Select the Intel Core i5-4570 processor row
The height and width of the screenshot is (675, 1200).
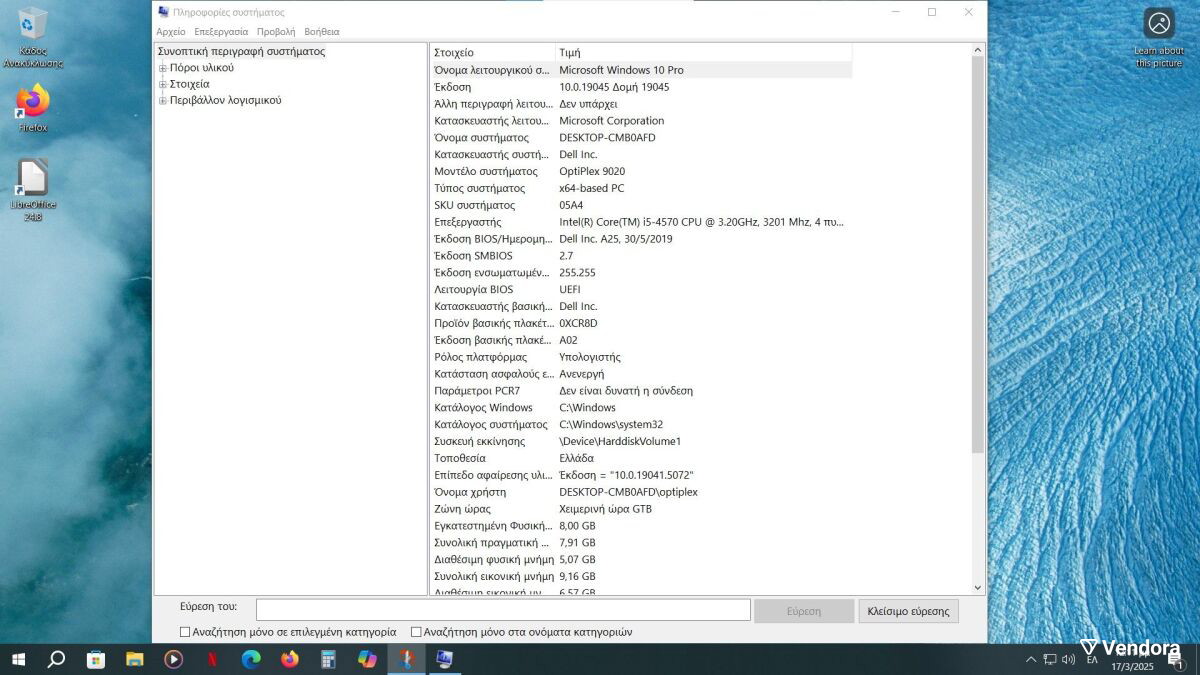coord(641,222)
